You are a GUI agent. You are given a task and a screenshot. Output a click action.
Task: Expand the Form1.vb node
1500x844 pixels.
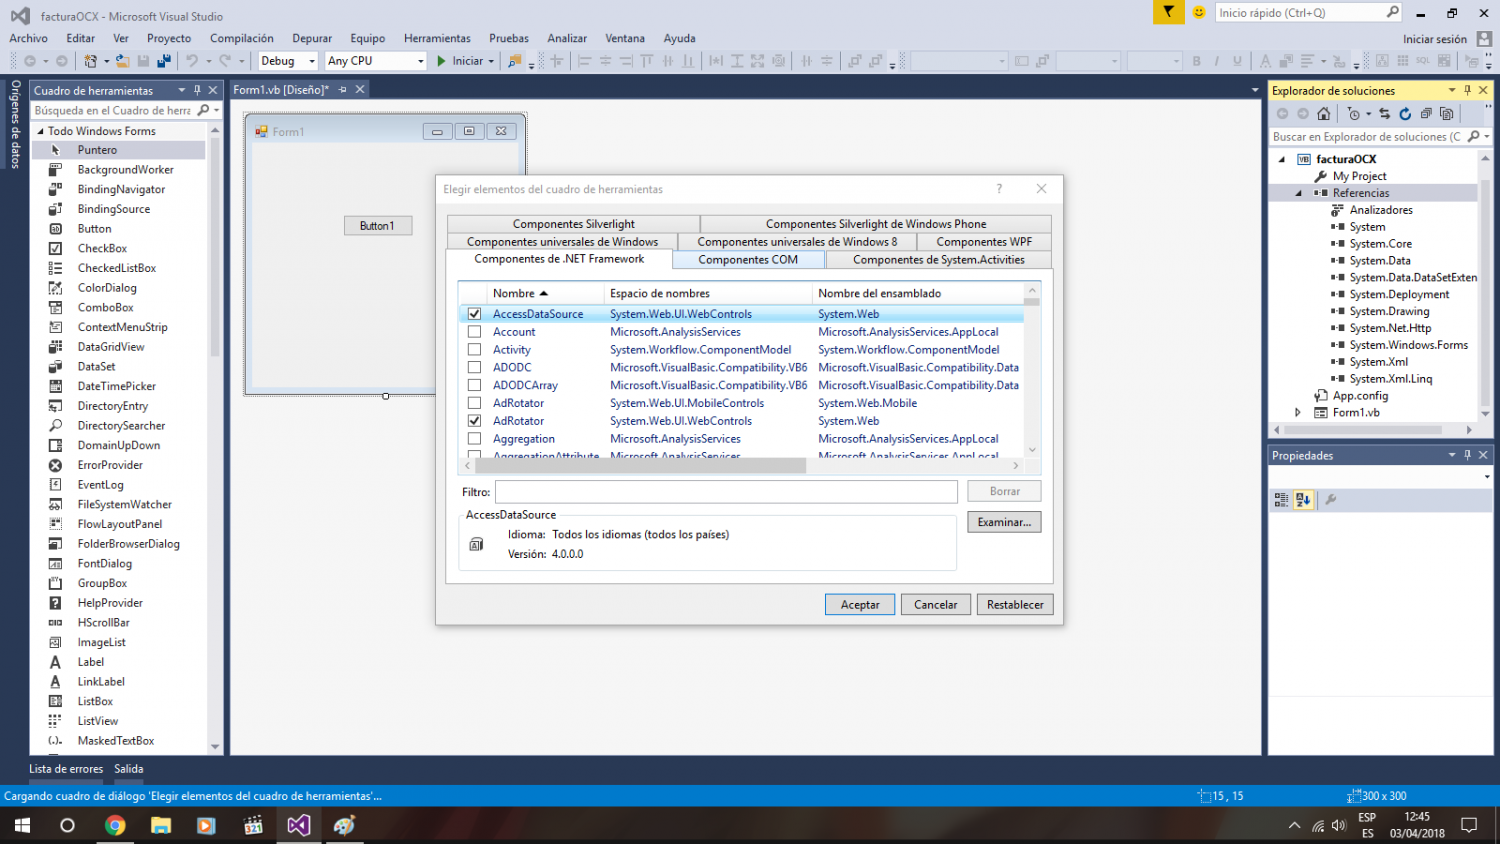click(x=1299, y=412)
